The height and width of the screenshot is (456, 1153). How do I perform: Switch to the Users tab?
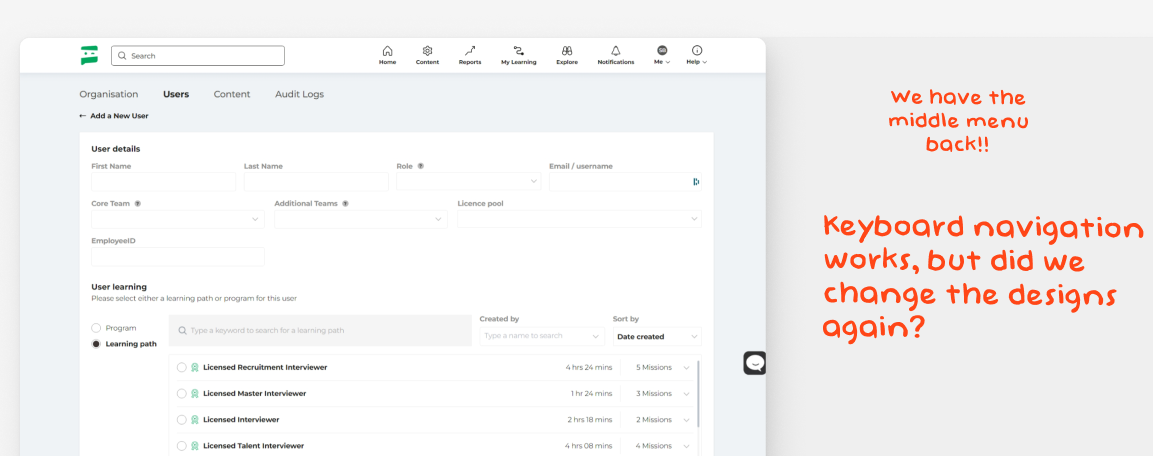(x=176, y=94)
